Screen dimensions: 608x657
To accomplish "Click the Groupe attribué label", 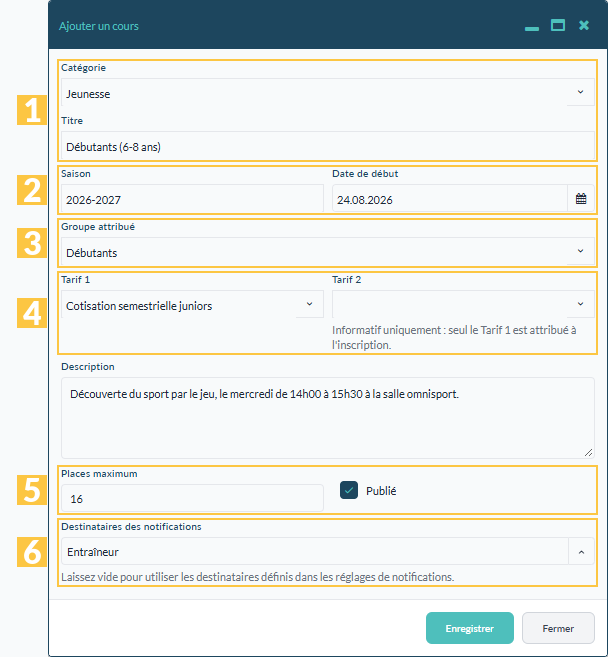I will tap(98, 227).
